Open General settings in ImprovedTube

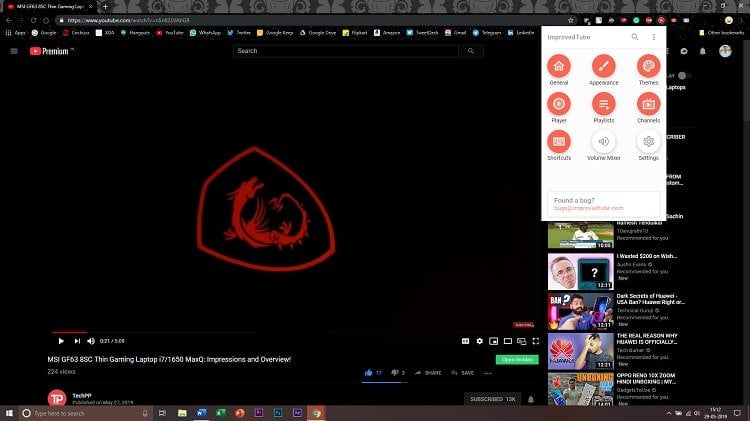coord(559,66)
